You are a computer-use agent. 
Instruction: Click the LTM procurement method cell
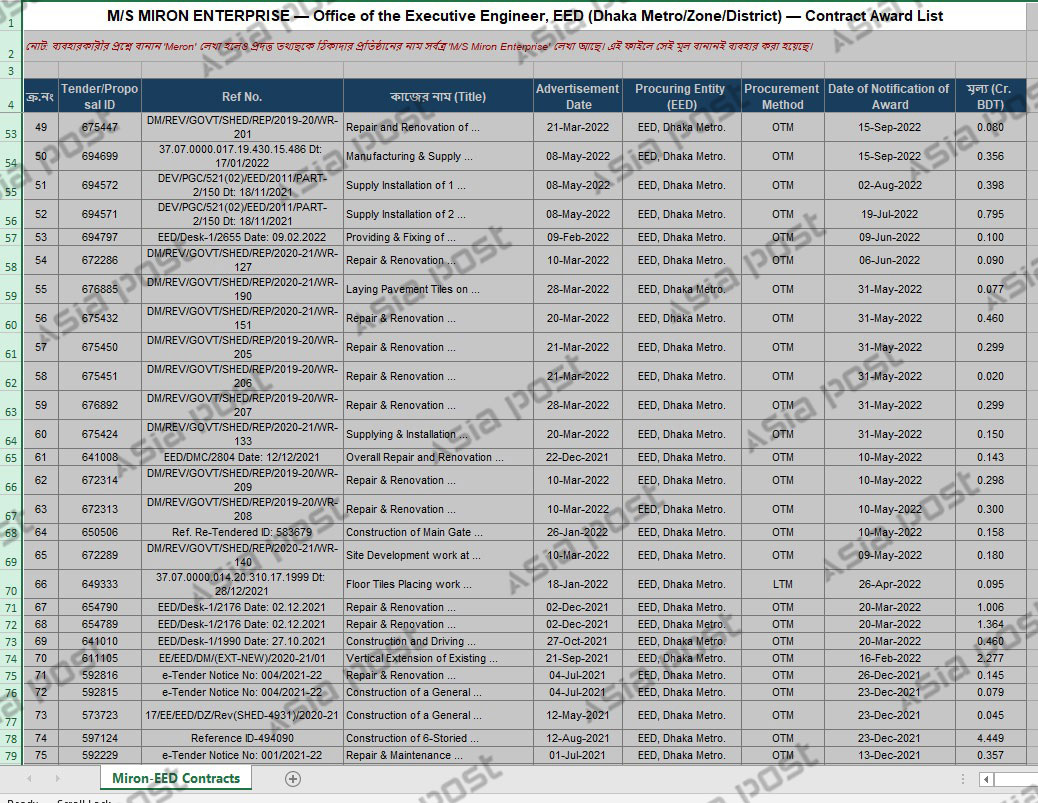782,585
